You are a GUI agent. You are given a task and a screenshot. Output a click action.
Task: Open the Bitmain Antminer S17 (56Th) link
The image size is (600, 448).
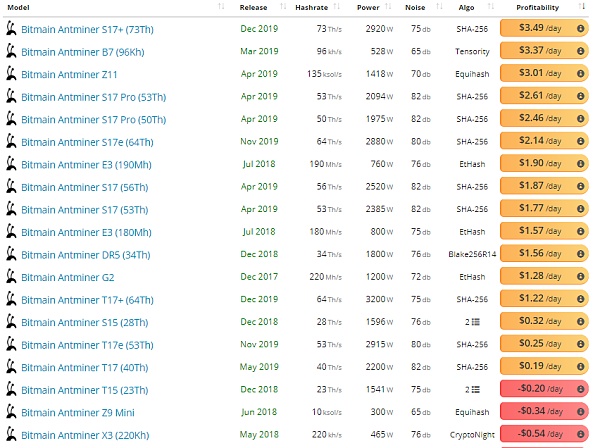pos(85,187)
